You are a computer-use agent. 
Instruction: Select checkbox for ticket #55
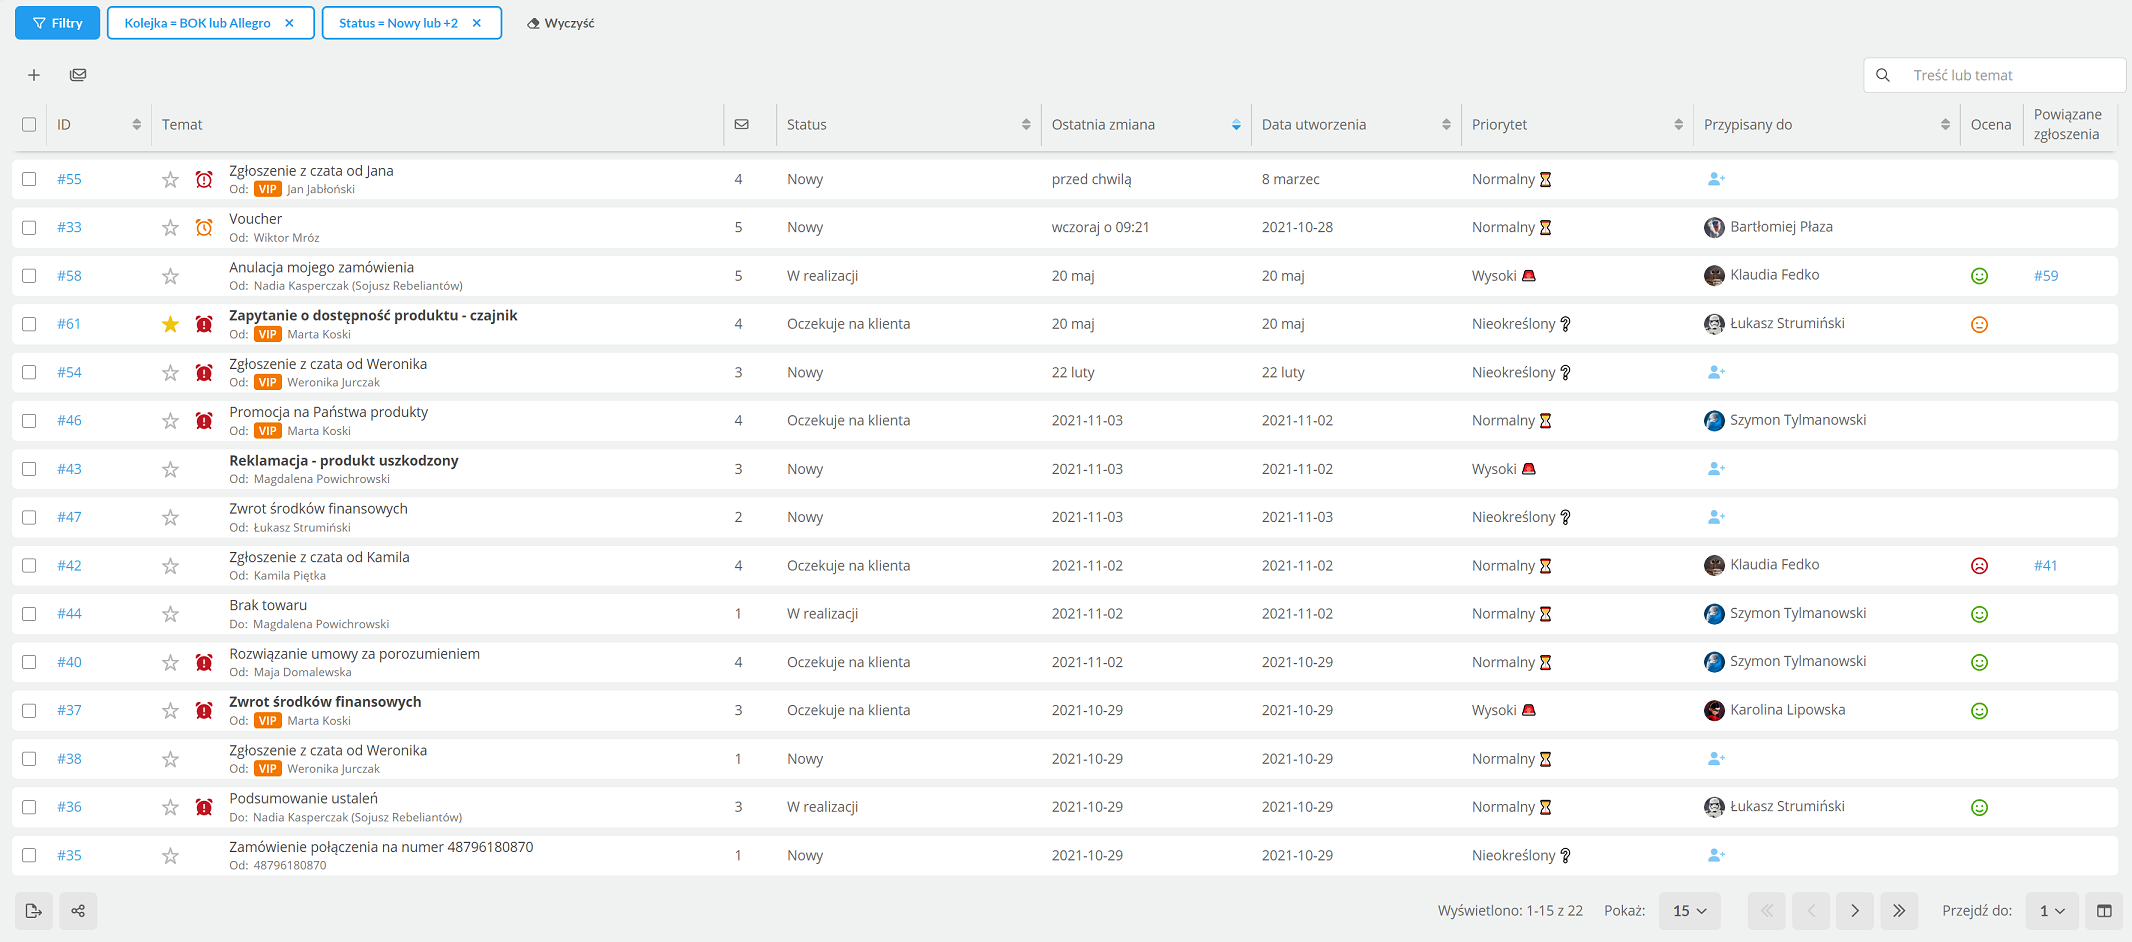(x=29, y=179)
